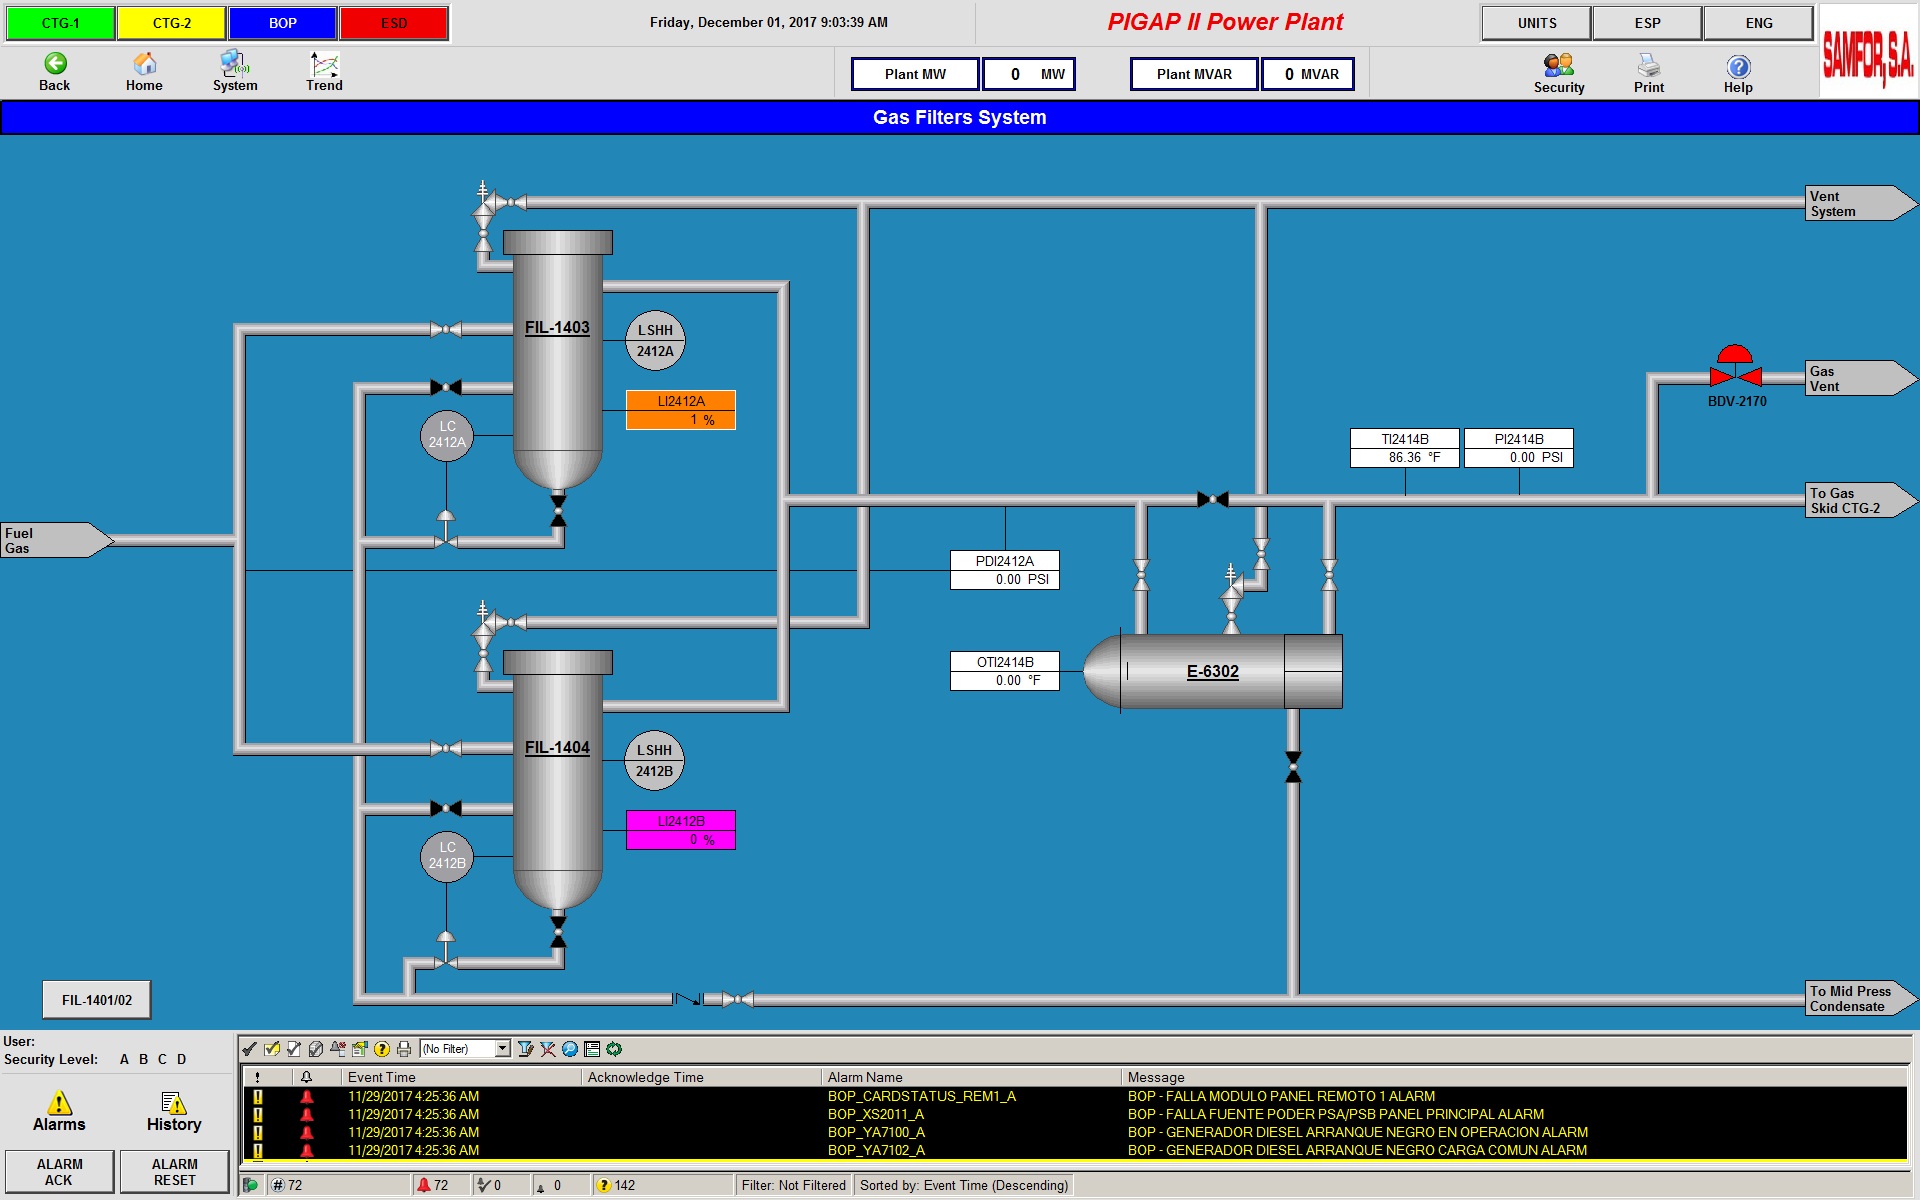Image resolution: width=1920 pixels, height=1200 pixels.
Task: Go back using the Back arrow icon
Action: click(x=55, y=64)
